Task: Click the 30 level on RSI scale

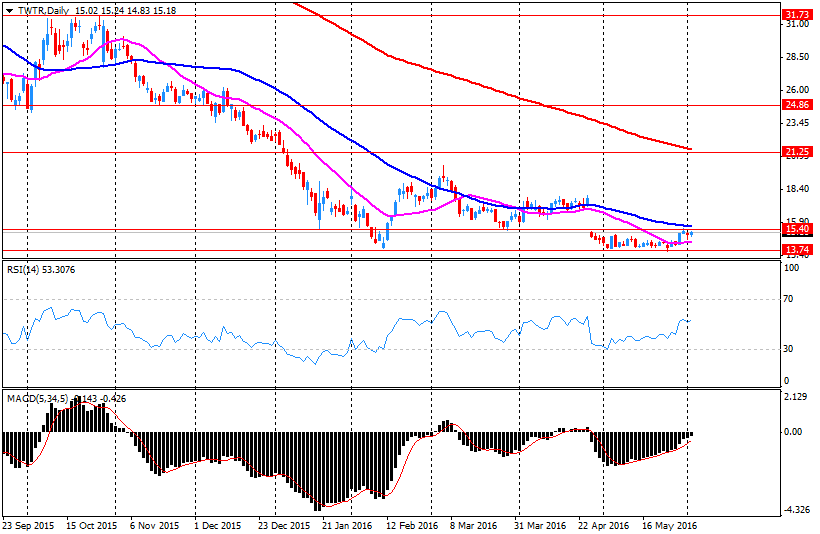Action: click(790, 349)
